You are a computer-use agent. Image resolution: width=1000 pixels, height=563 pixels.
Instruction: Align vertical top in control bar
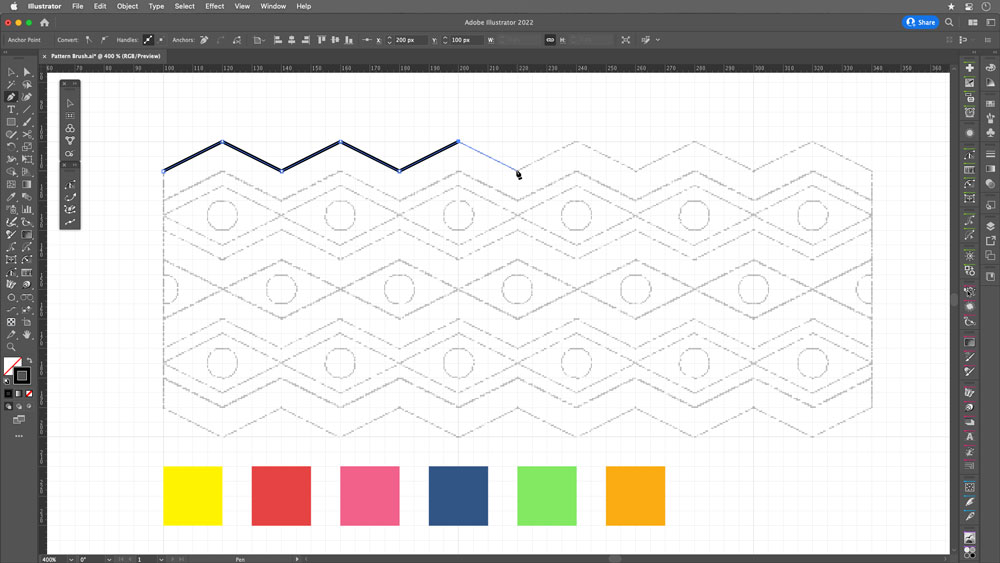(x=321, y=40)
